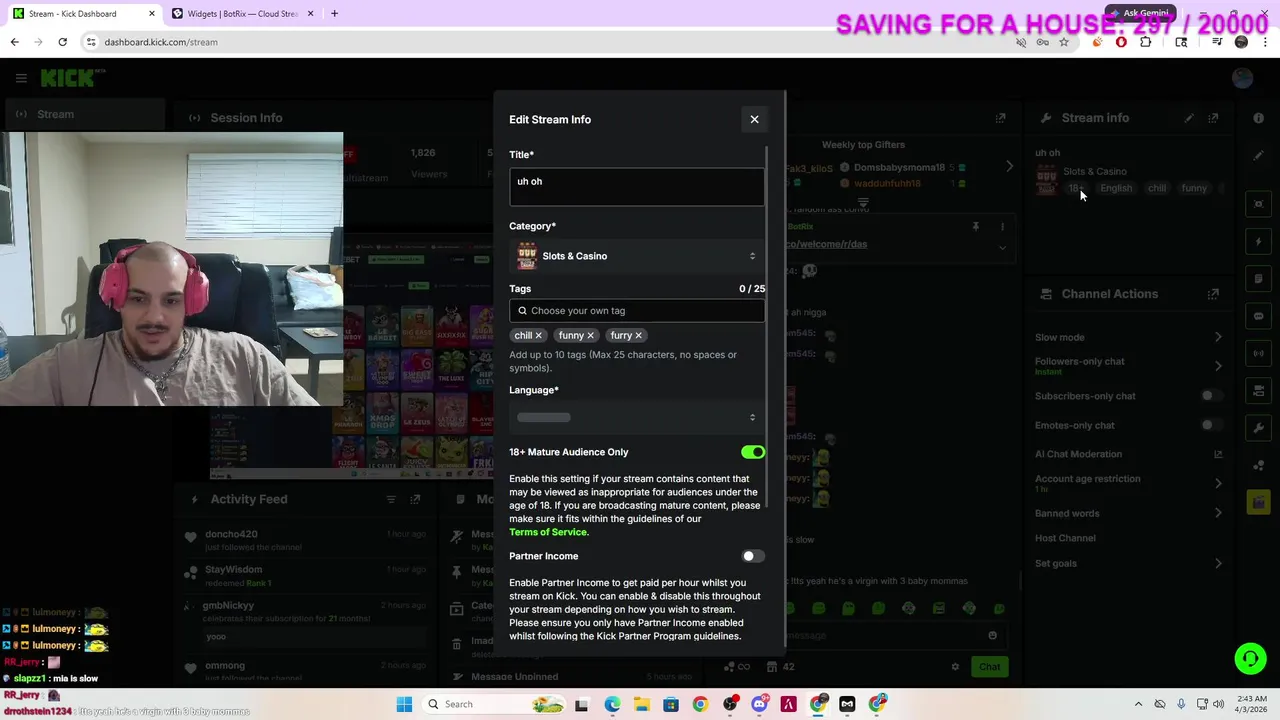Toggle Emotes-only chat
Image resolution: width=1280 pixels, height=720 pixels.
coord(1211,425)
